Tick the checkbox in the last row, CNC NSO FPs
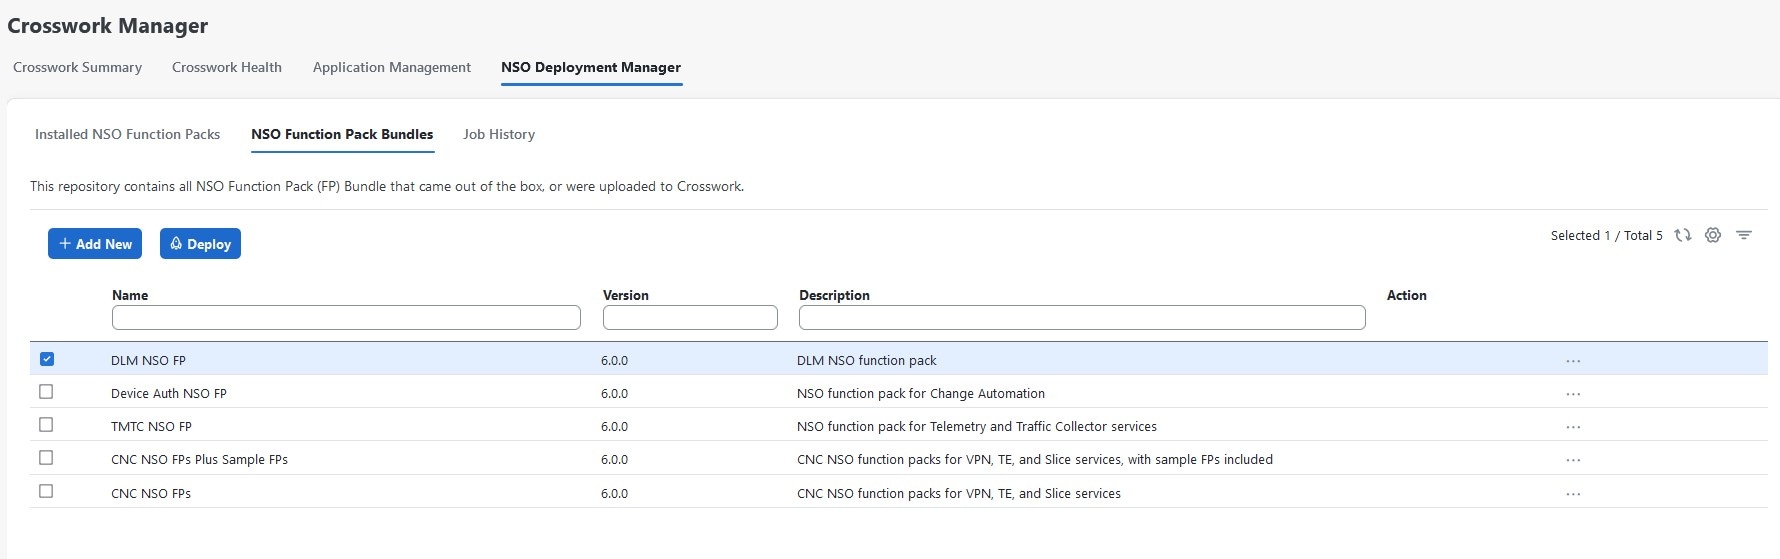Image resolution: width=1780 pixels, height=559 pixels. pos(46,491)
